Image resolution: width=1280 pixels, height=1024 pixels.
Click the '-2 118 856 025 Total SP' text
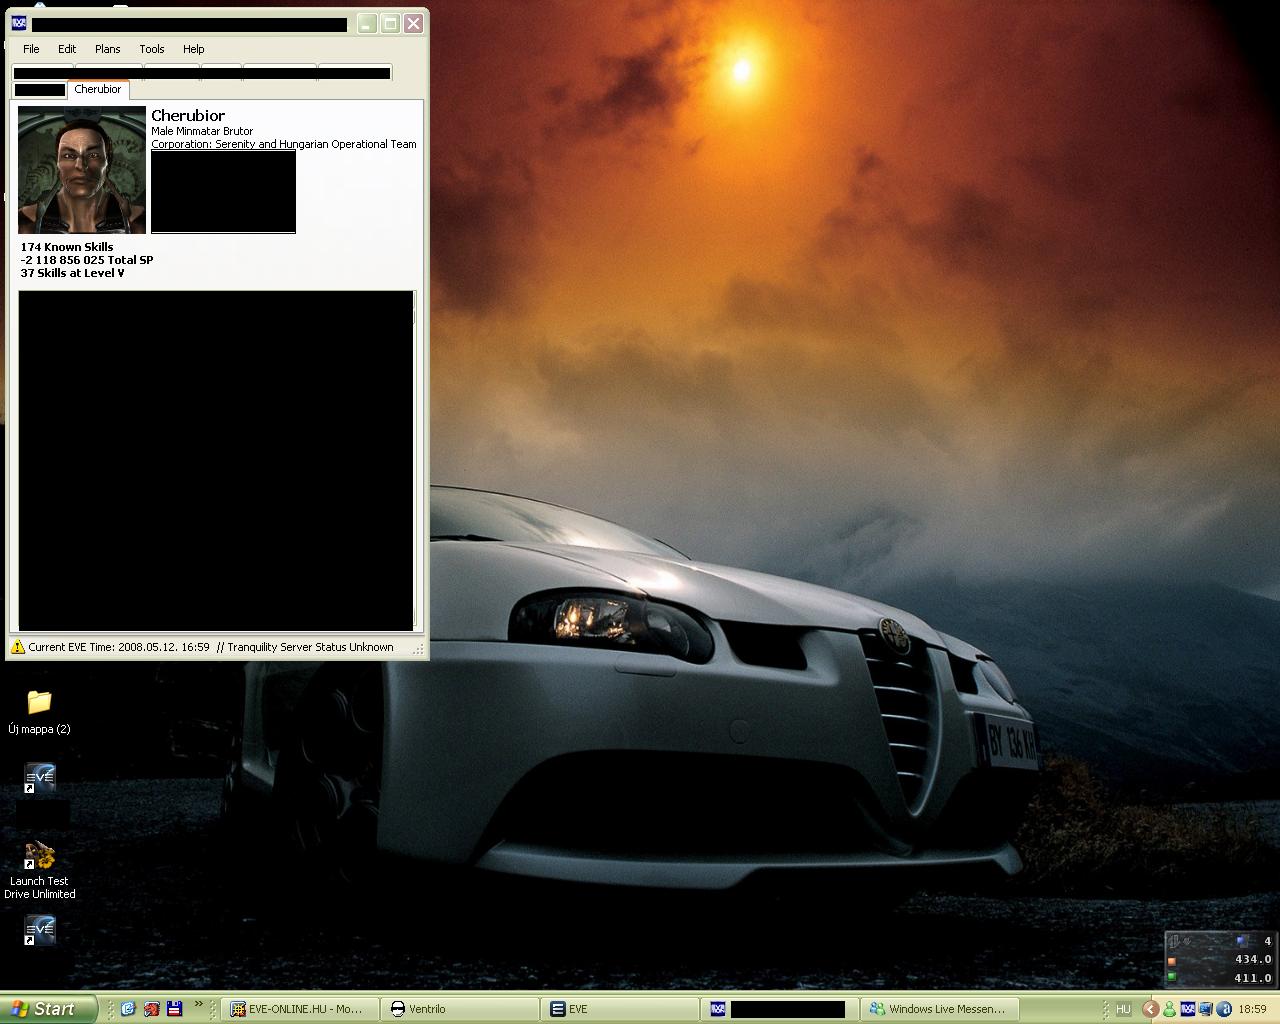(x=87, y=260)
